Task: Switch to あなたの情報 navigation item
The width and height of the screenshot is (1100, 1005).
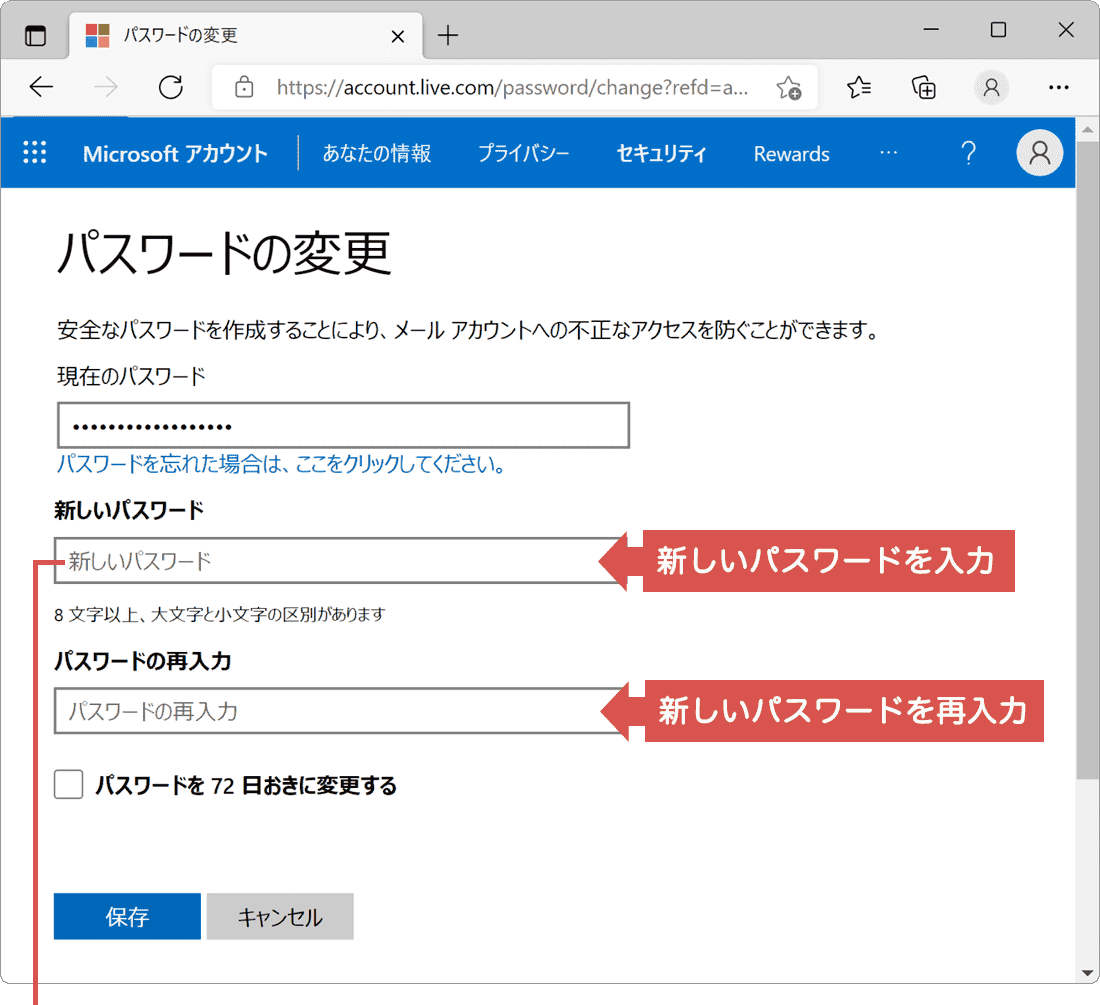Action: click(376, 153)
